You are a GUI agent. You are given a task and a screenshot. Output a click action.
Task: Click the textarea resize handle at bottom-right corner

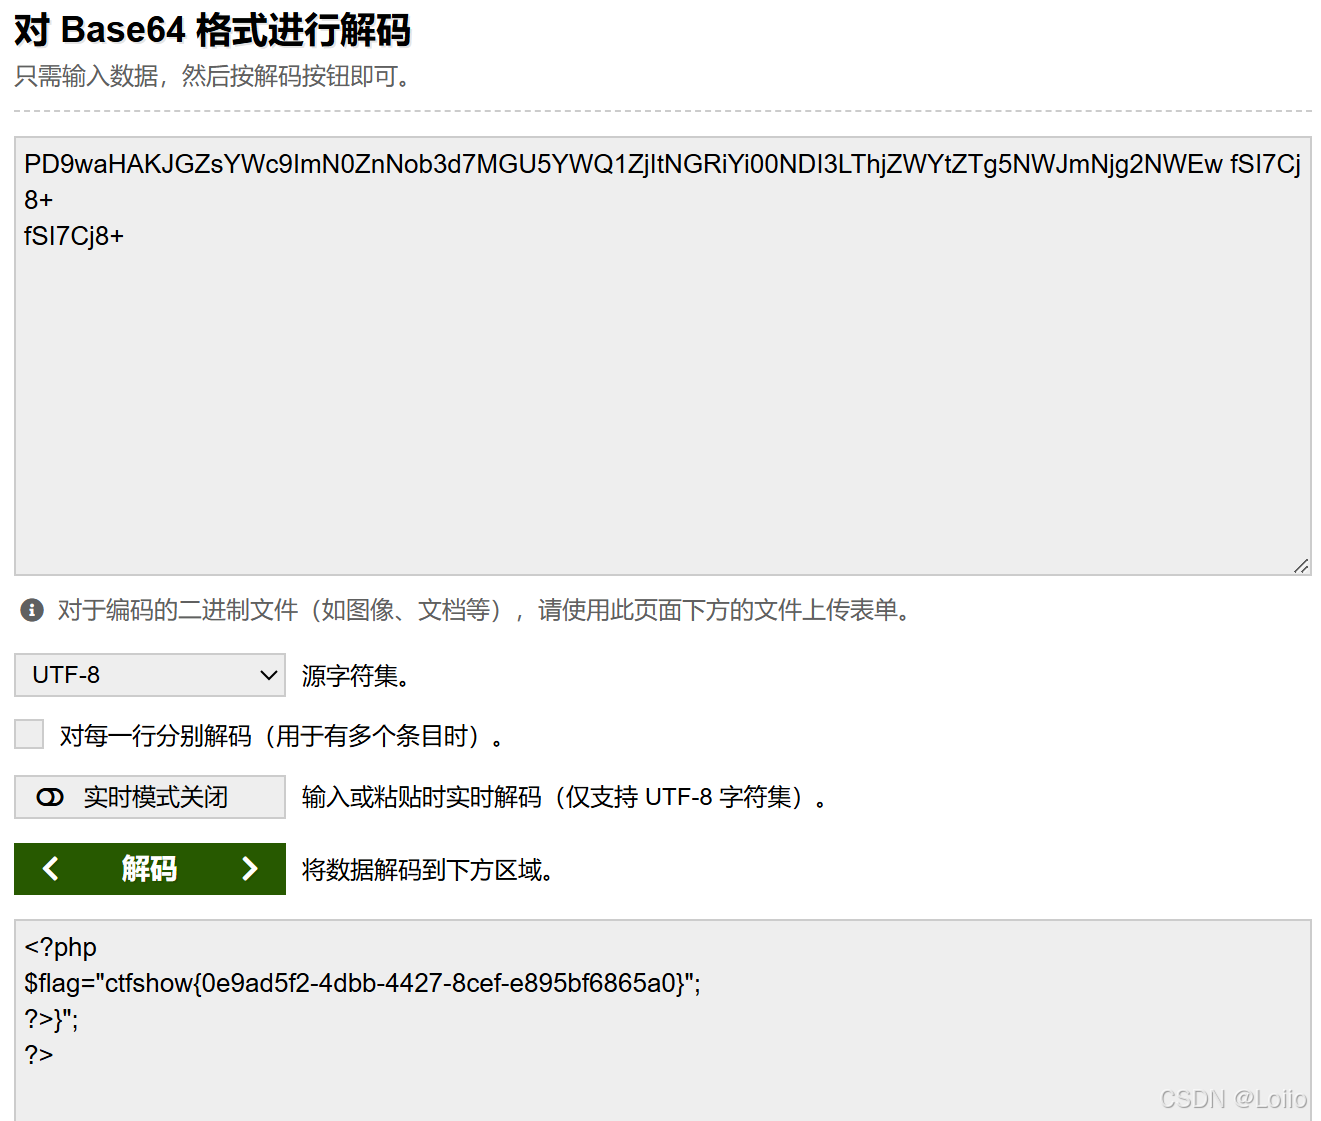coord(1303,565)
